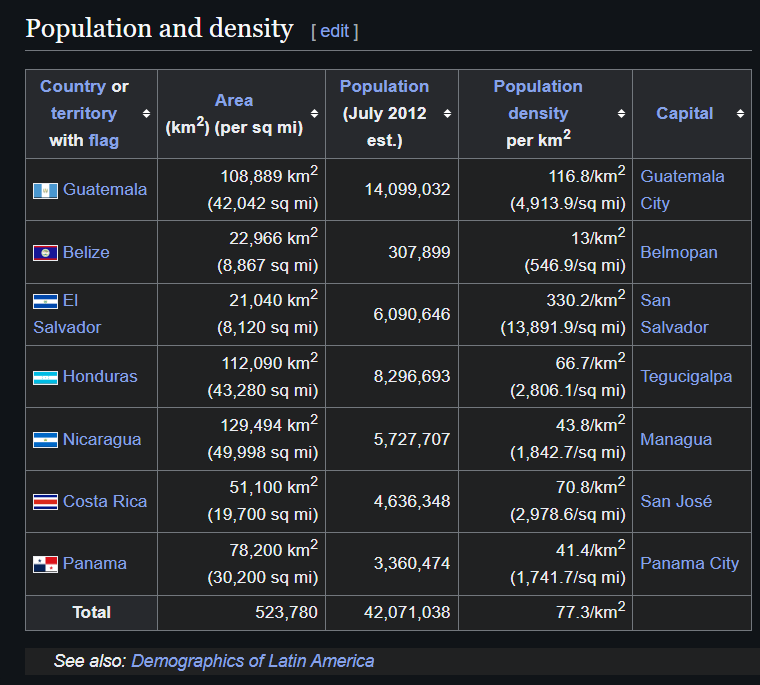Click El Salvador population 6,090,646
This screenshot has height=685, width=760.
coord(412,315)
